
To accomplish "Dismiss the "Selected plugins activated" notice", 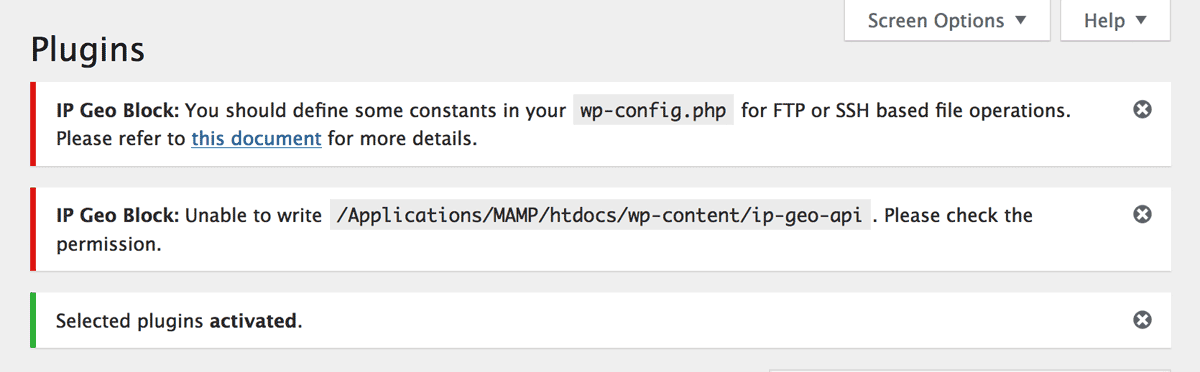I will tap(1142, 321).
